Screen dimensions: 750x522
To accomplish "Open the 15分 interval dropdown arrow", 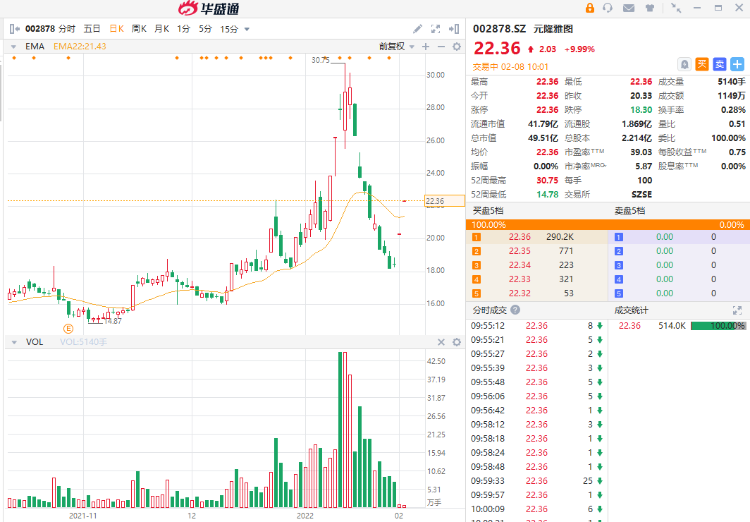I will click(x=247, y=29).
